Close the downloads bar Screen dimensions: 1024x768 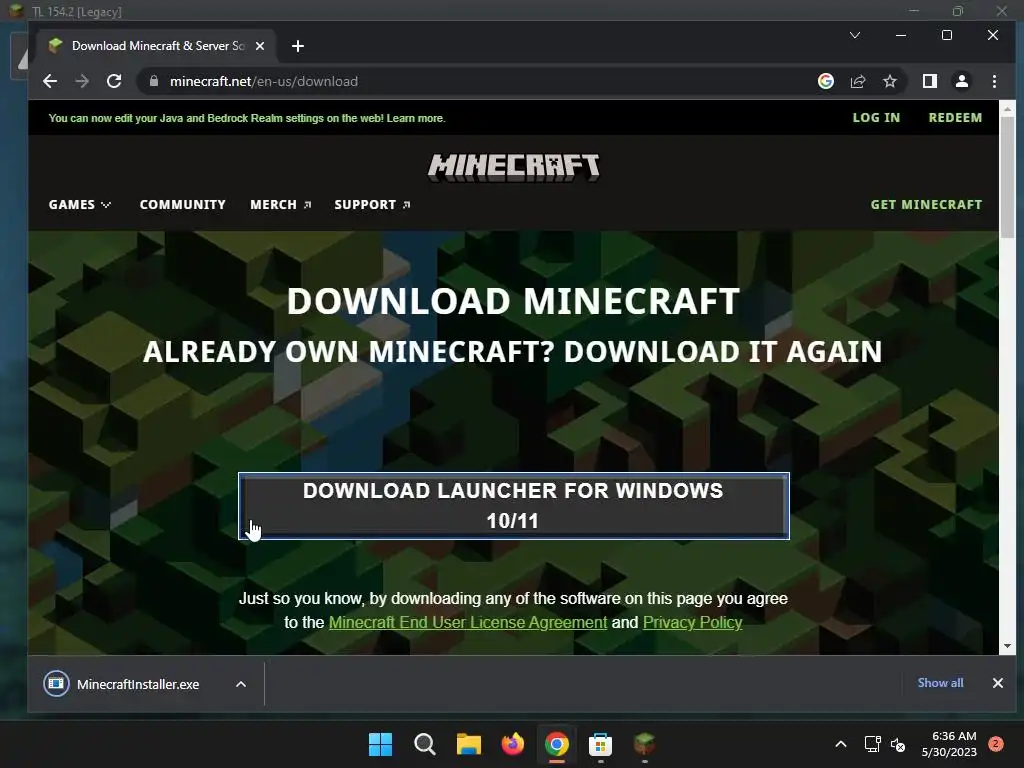coord(997,683)
